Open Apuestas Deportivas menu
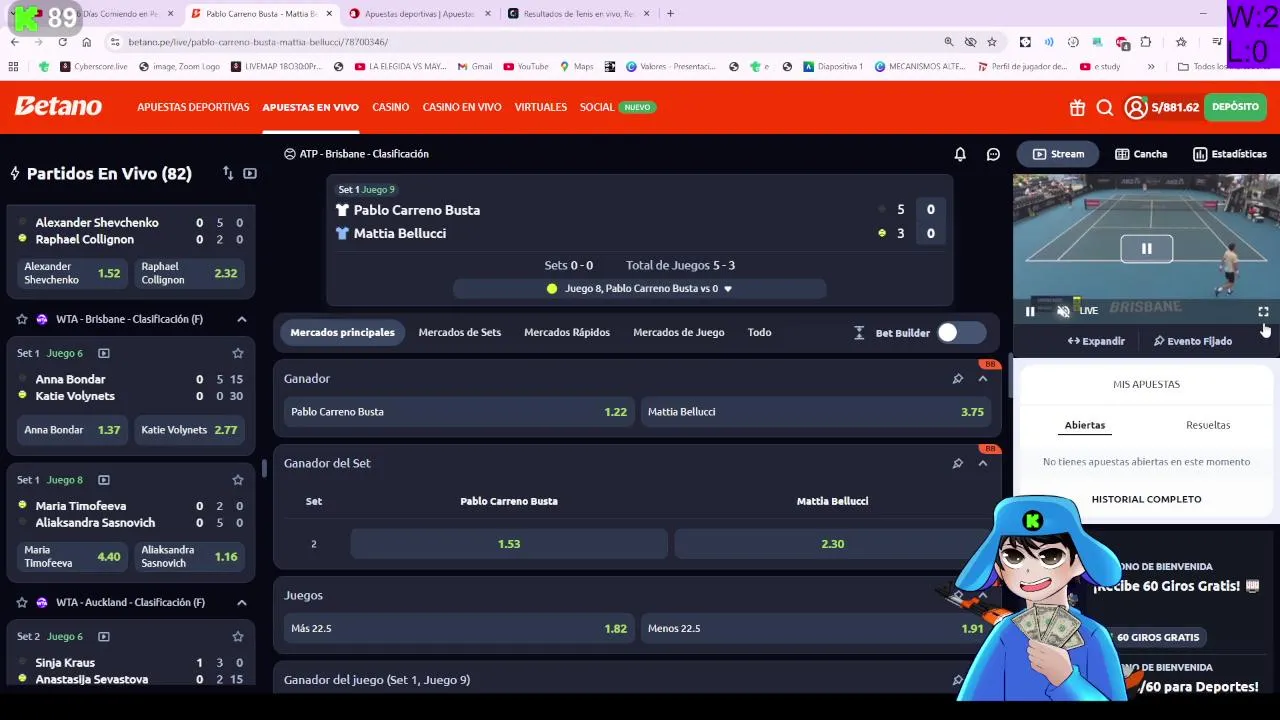Image resolution: width=1280 pixels, height=720 pixels. [193, 107]
